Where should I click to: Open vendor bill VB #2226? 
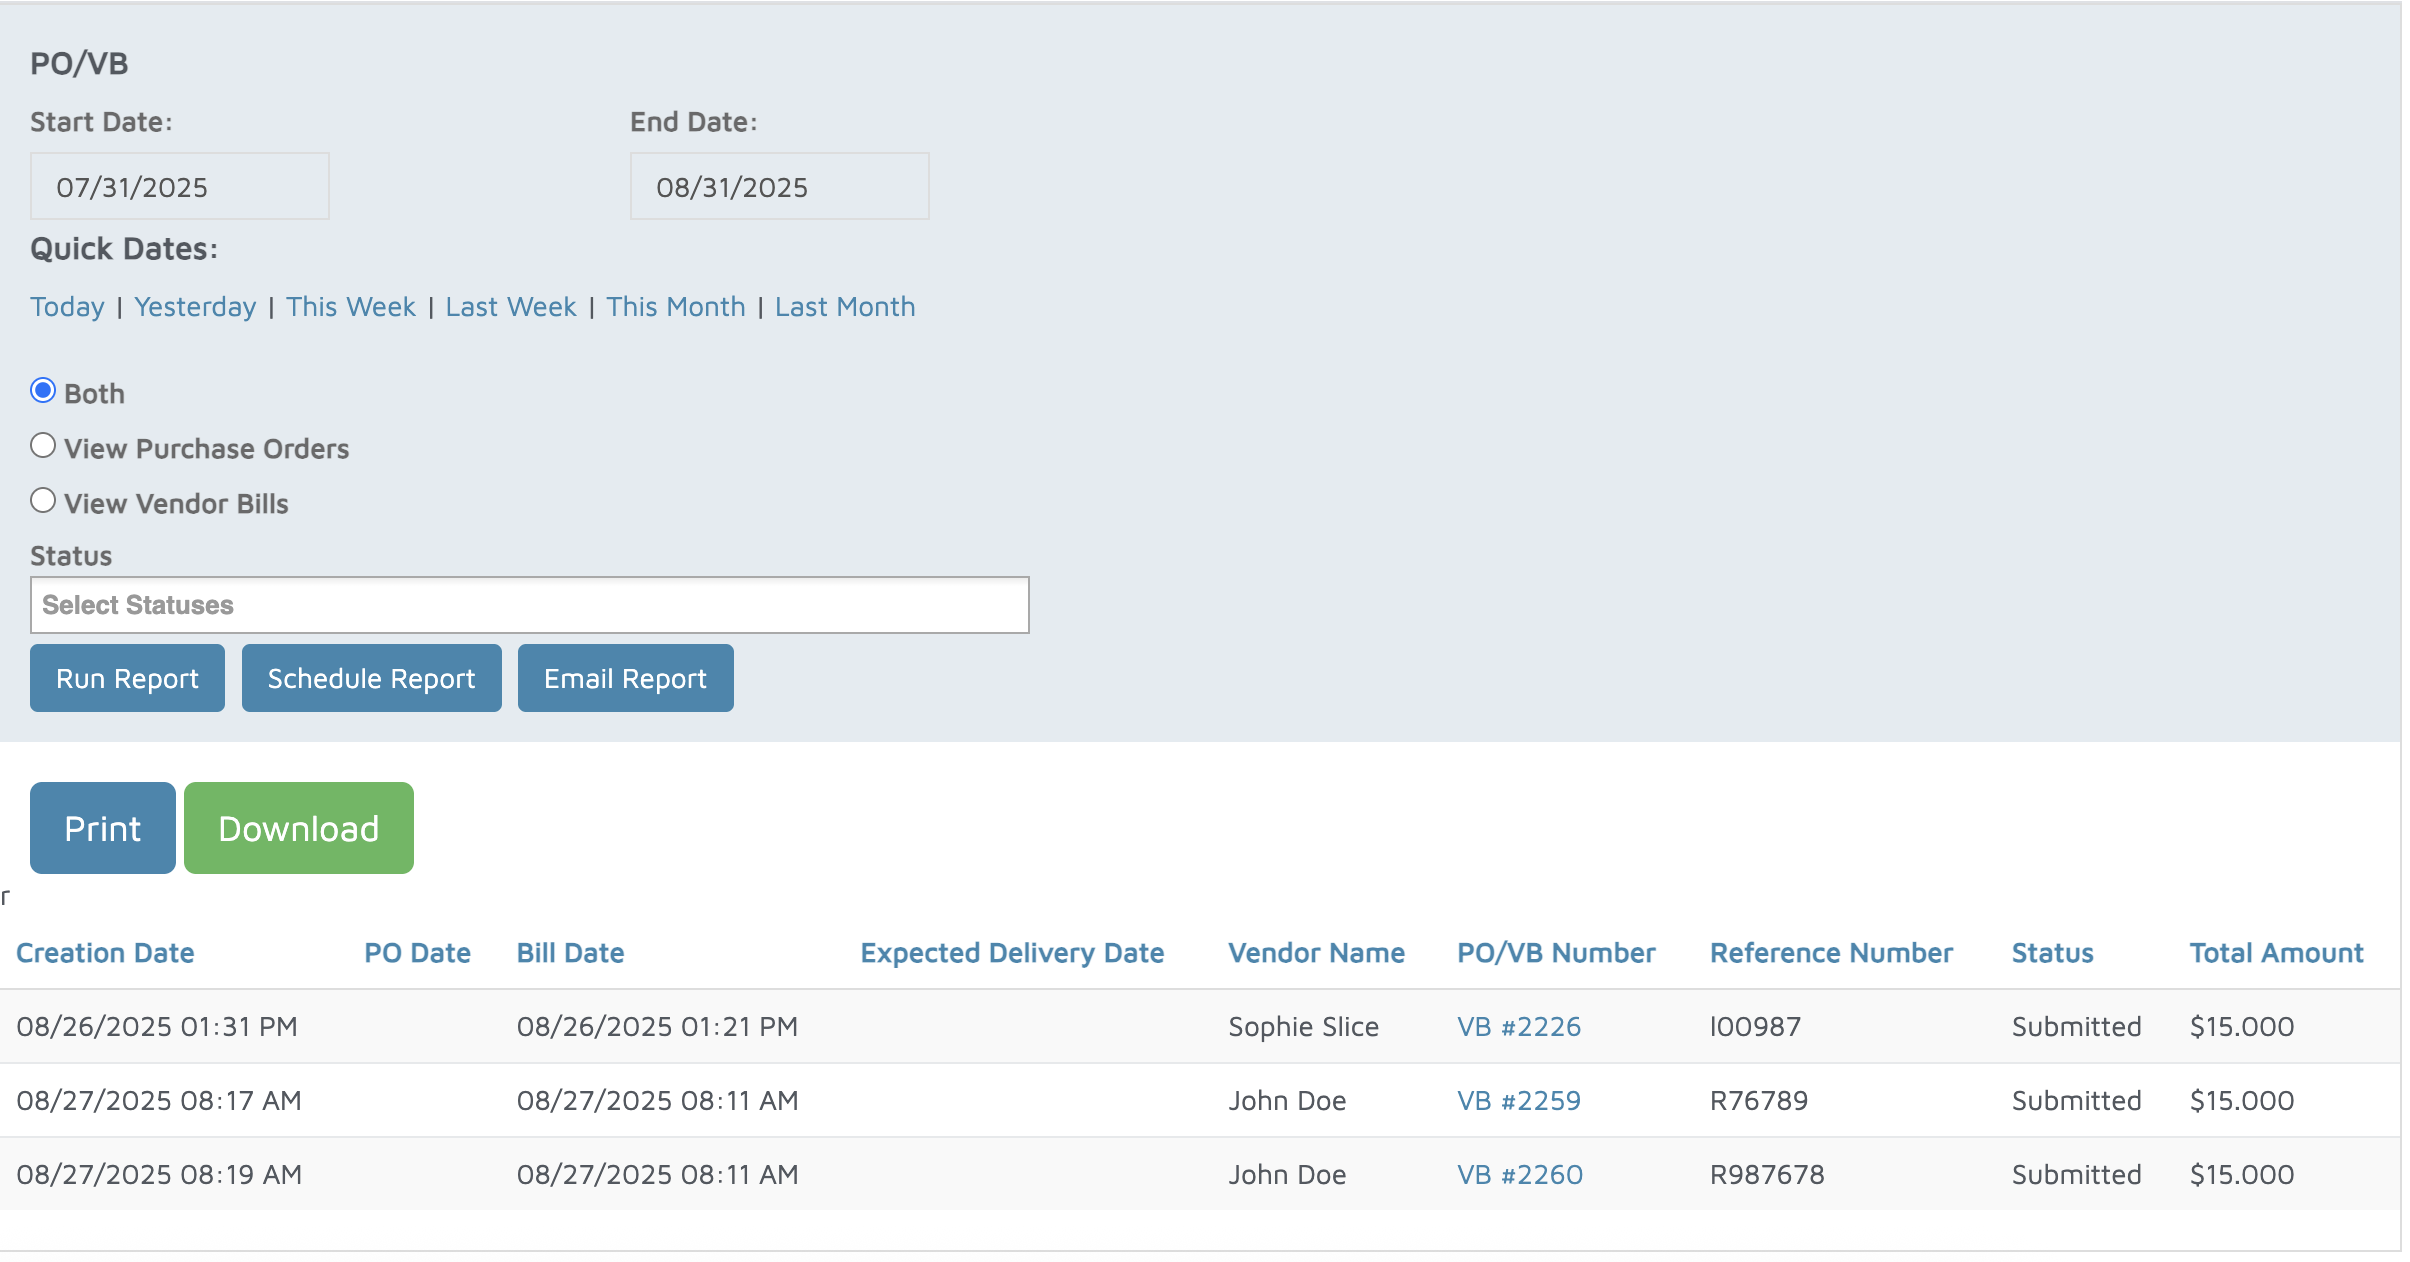tap(1518, 1027)
